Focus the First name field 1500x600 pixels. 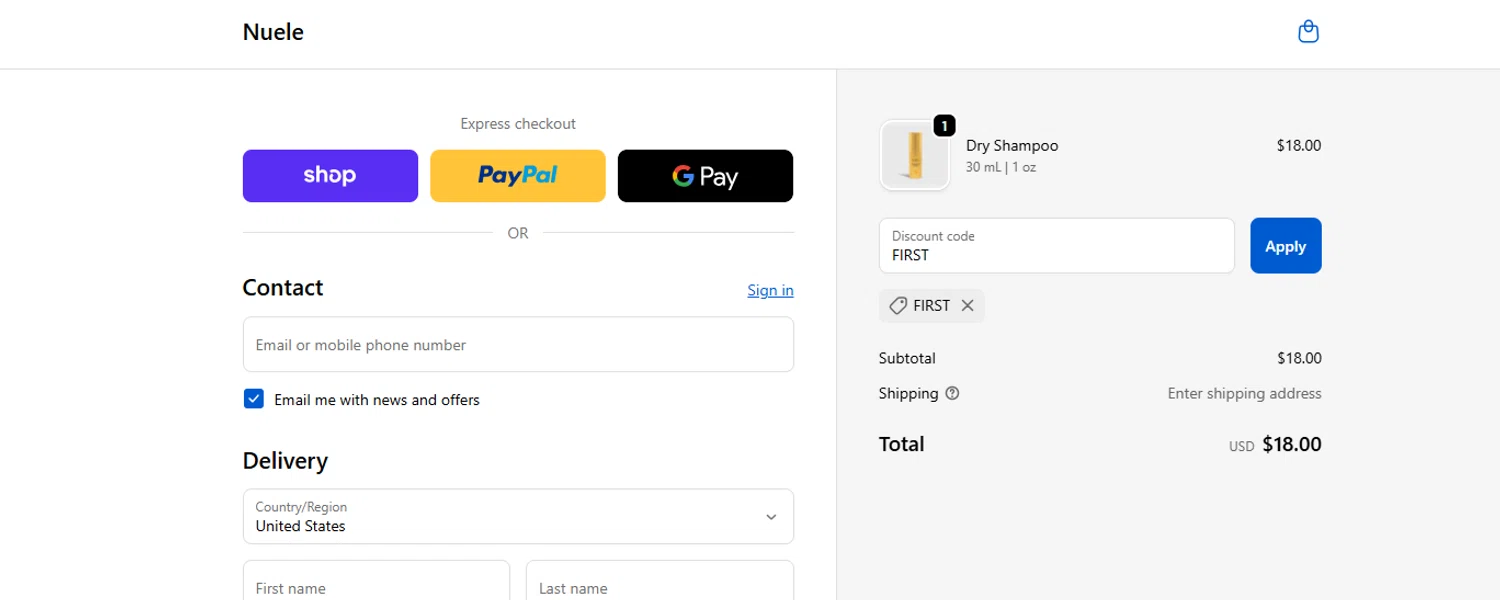click(376, 581)
